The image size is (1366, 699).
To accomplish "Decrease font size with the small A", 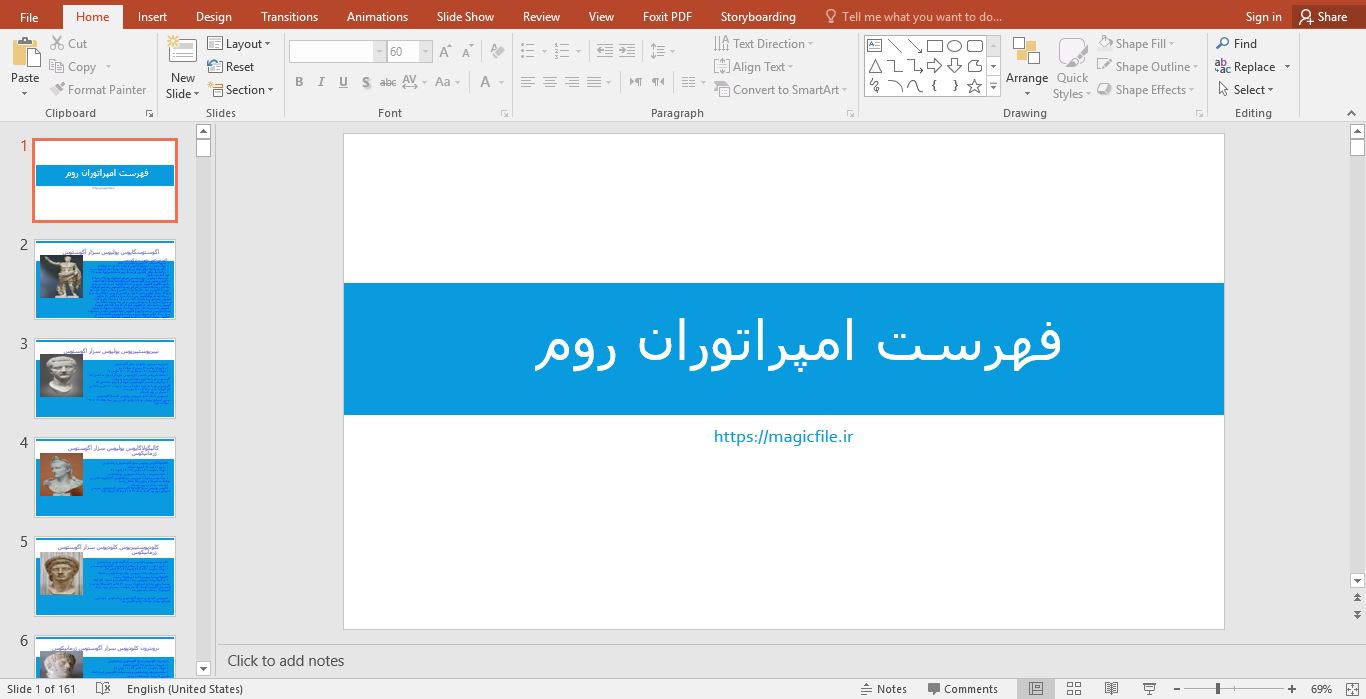I will pos(468,52).
